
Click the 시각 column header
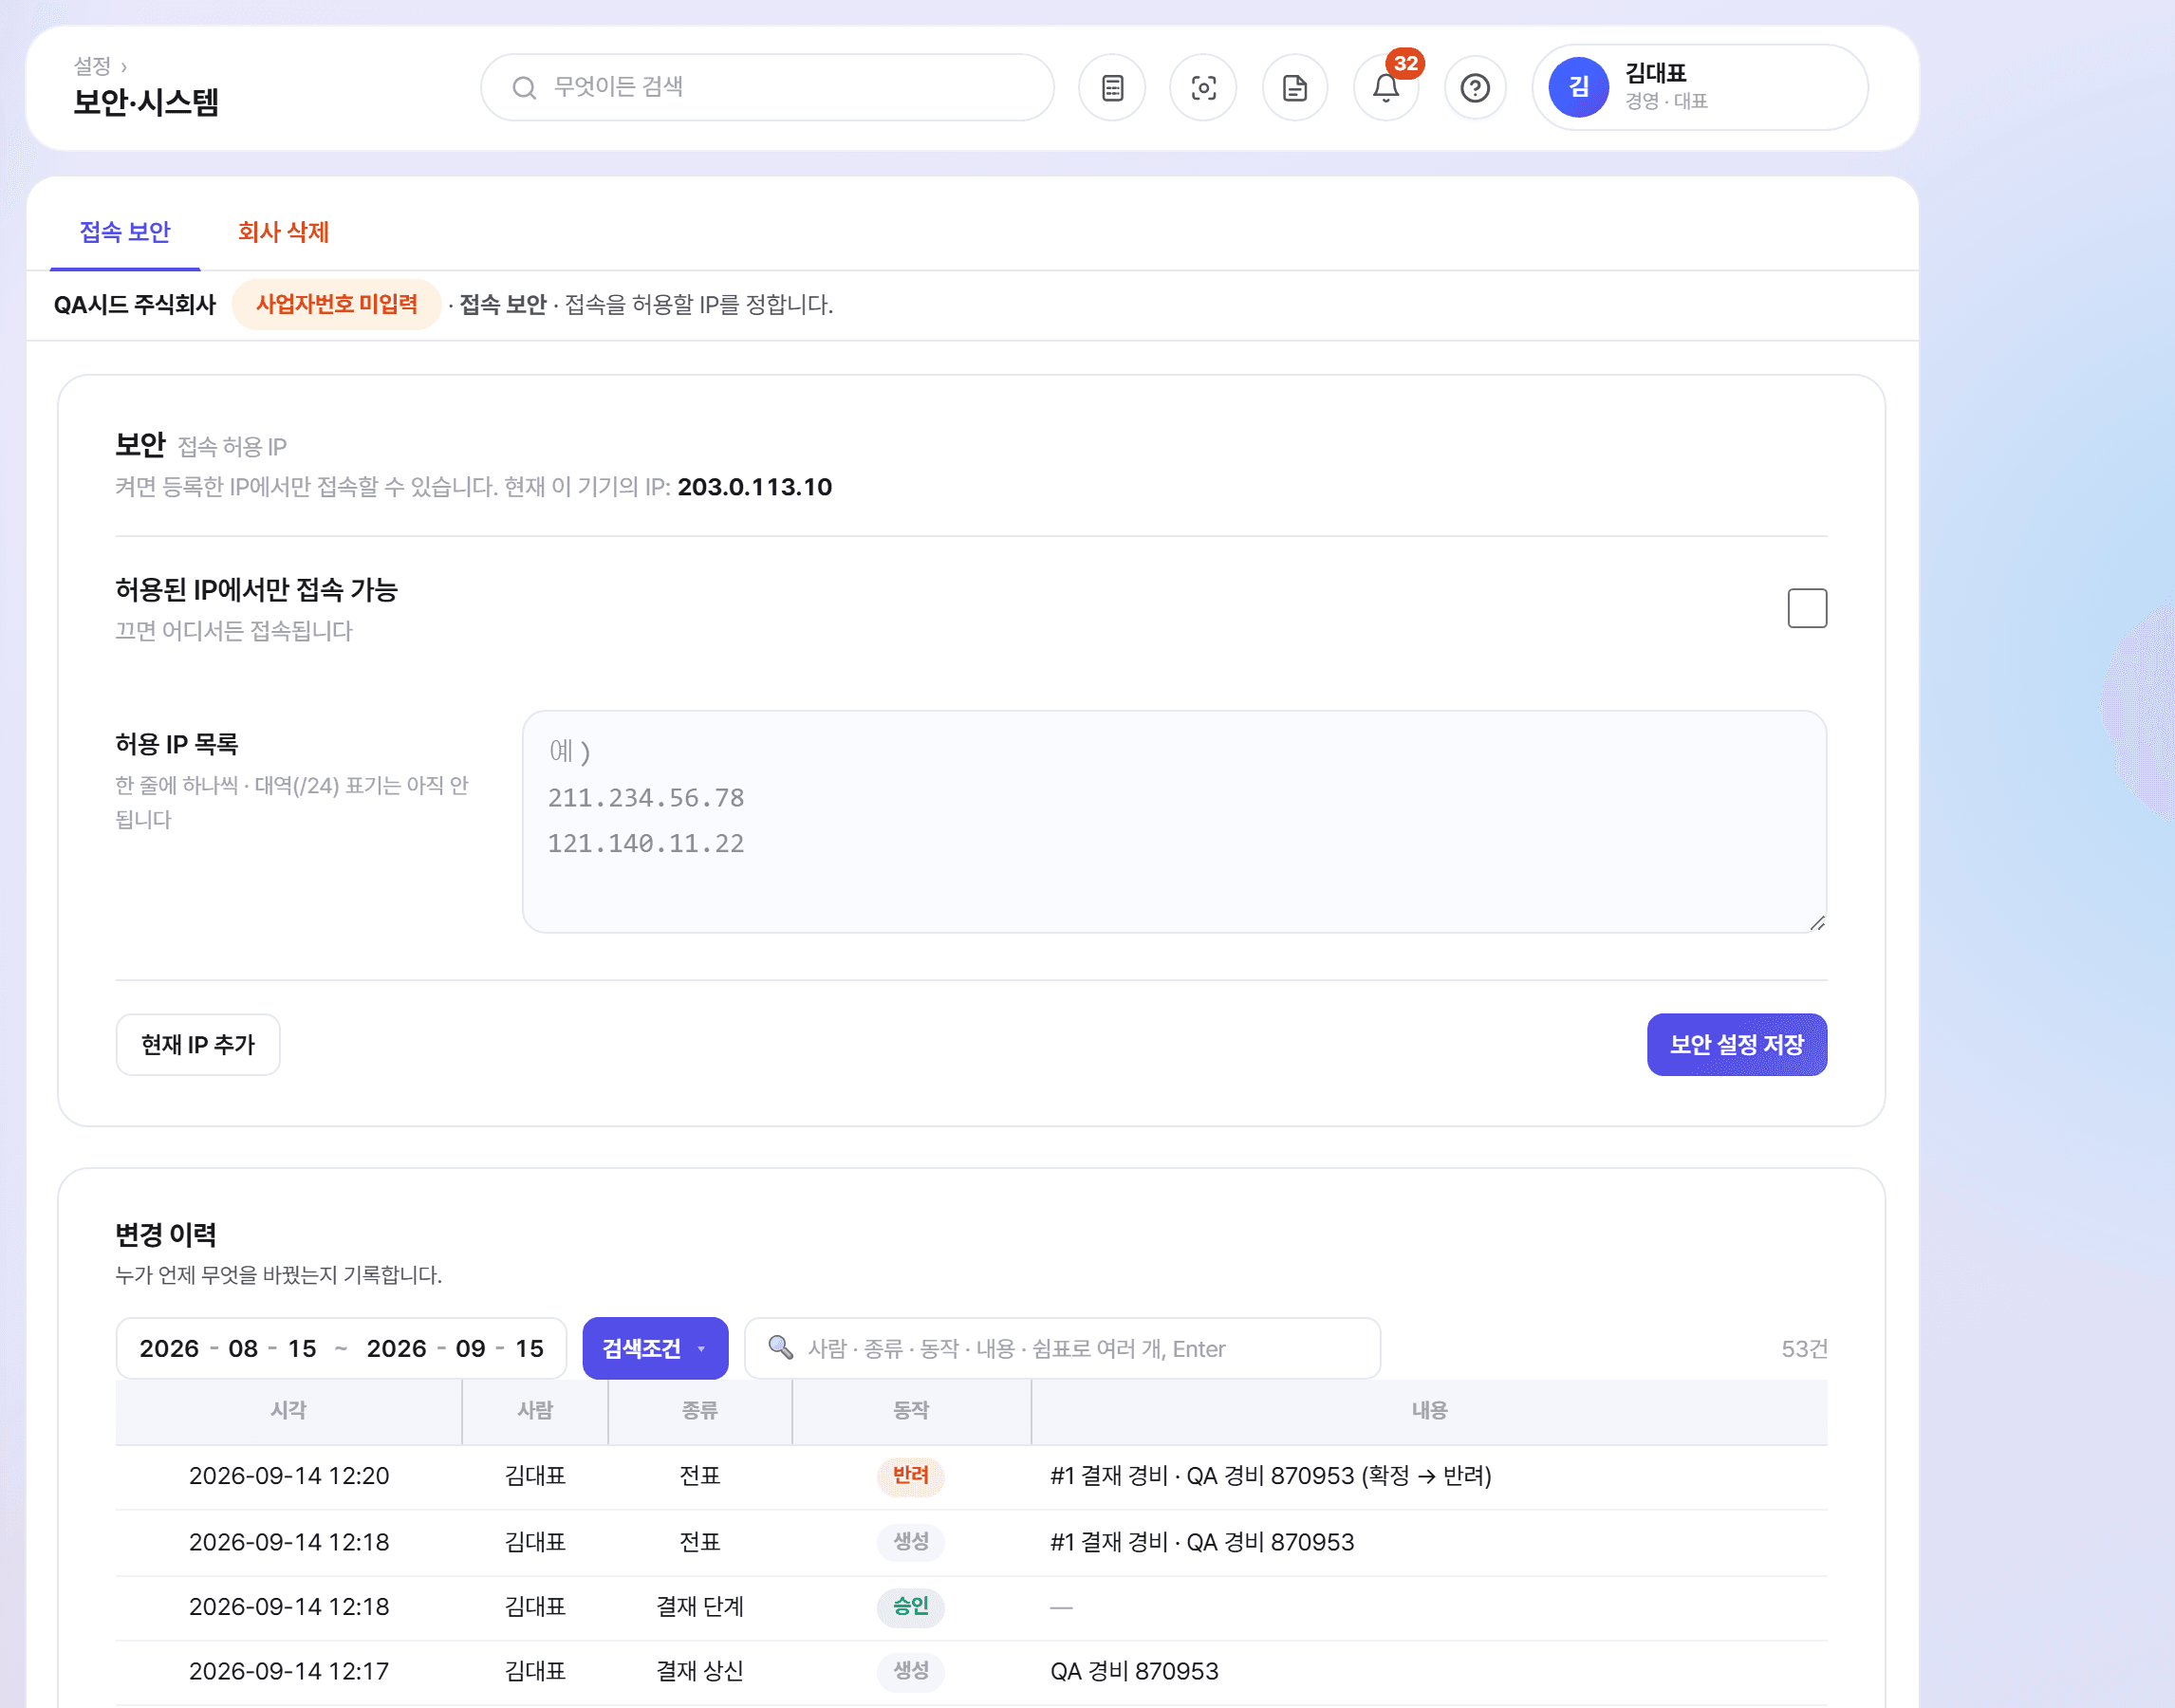point(288,1410)
